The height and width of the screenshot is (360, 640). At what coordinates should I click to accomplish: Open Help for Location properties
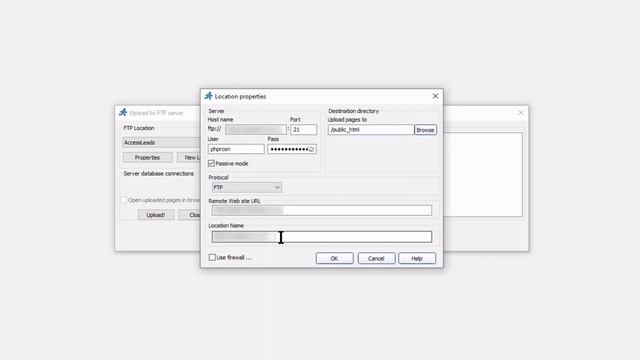click(417, 258)
